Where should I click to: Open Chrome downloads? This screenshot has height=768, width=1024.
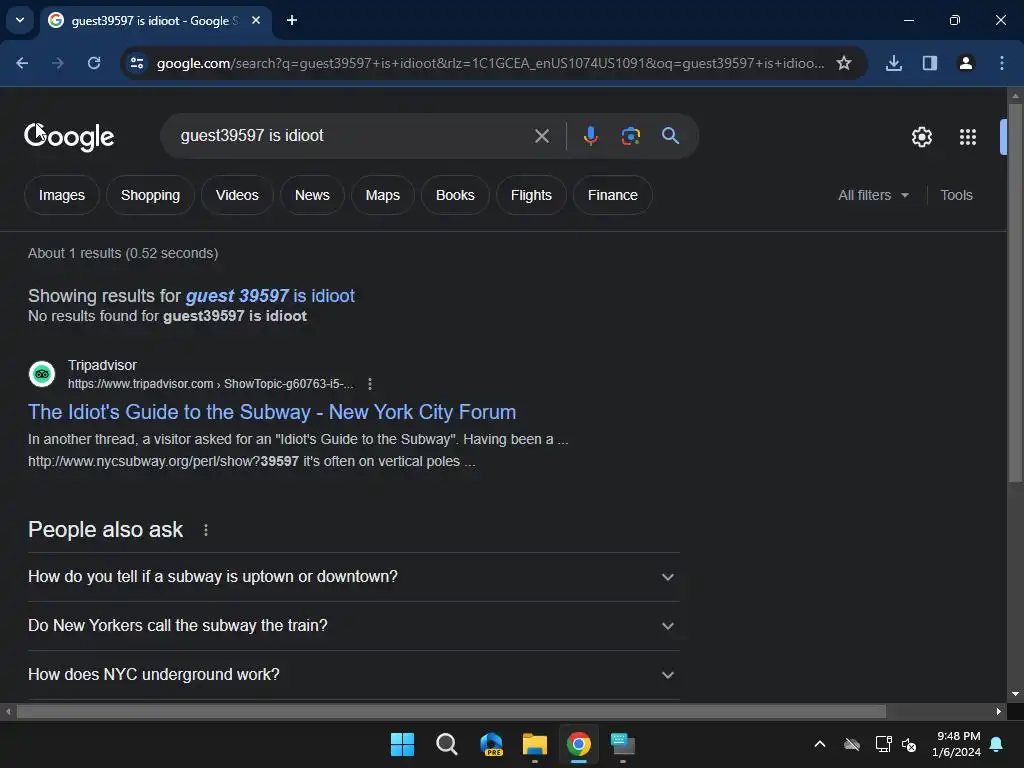893,63
